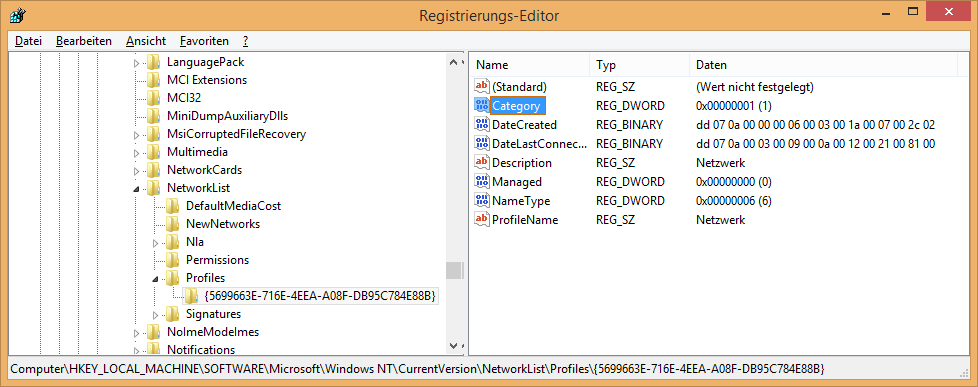Click the string icon of (Standard) value
This screenshot has width=978, height=387.
click(x=482, y=86)
